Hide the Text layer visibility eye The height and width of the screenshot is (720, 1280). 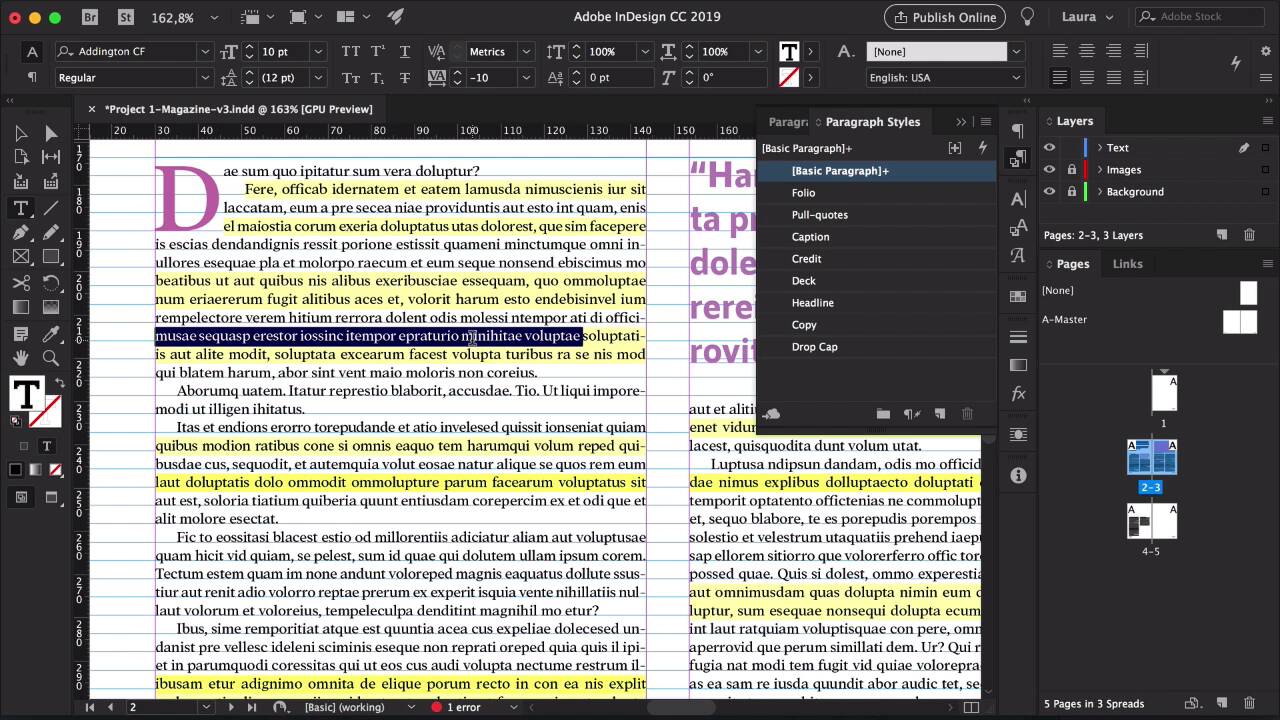coord(1049,148)
